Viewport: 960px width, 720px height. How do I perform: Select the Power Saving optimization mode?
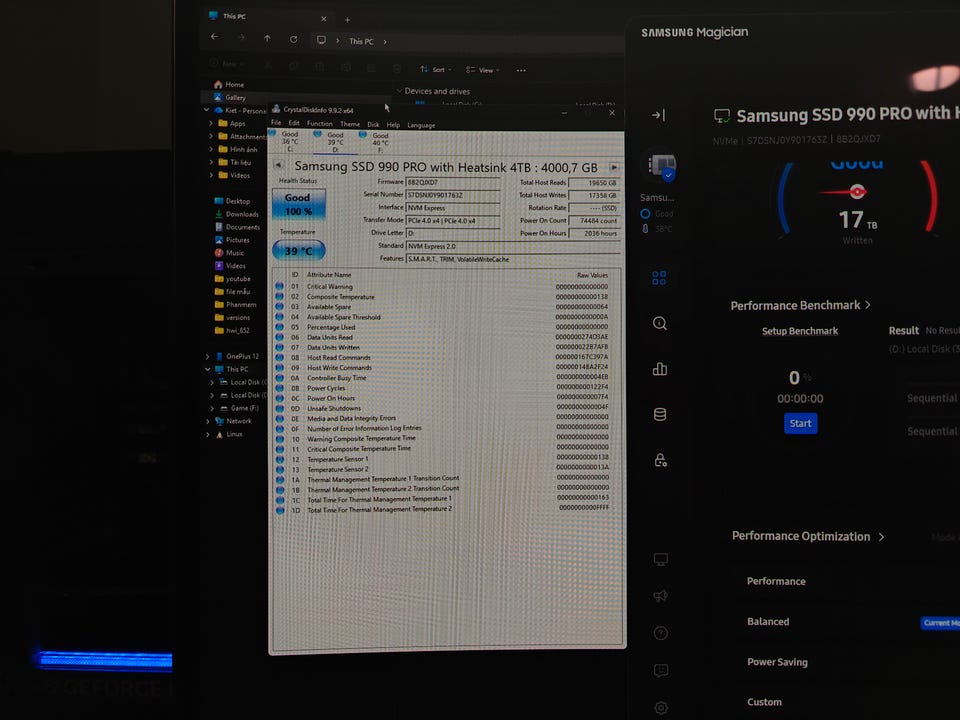(777, 662)
